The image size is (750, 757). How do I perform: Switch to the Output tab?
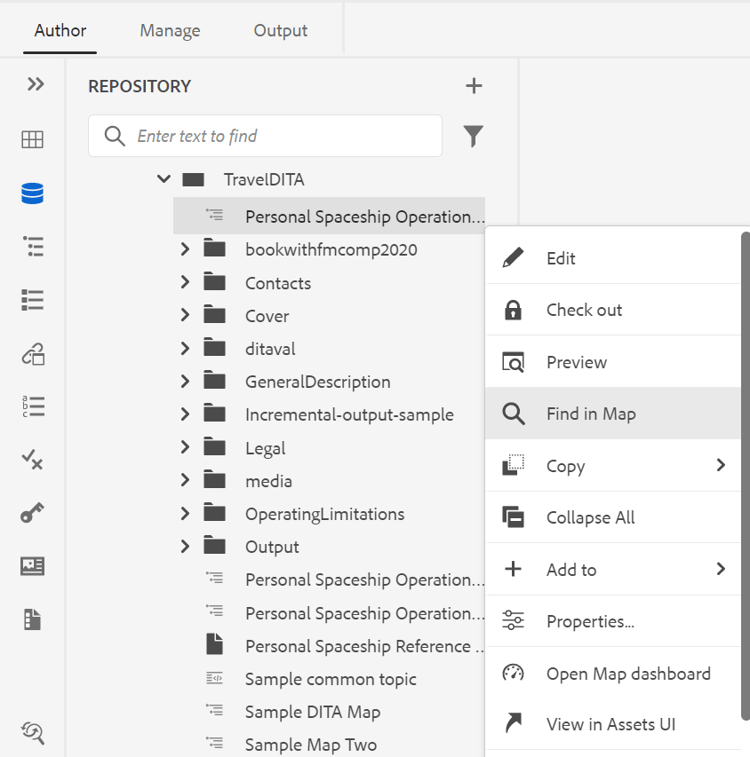pyautogui.click(x=280, y=30)
